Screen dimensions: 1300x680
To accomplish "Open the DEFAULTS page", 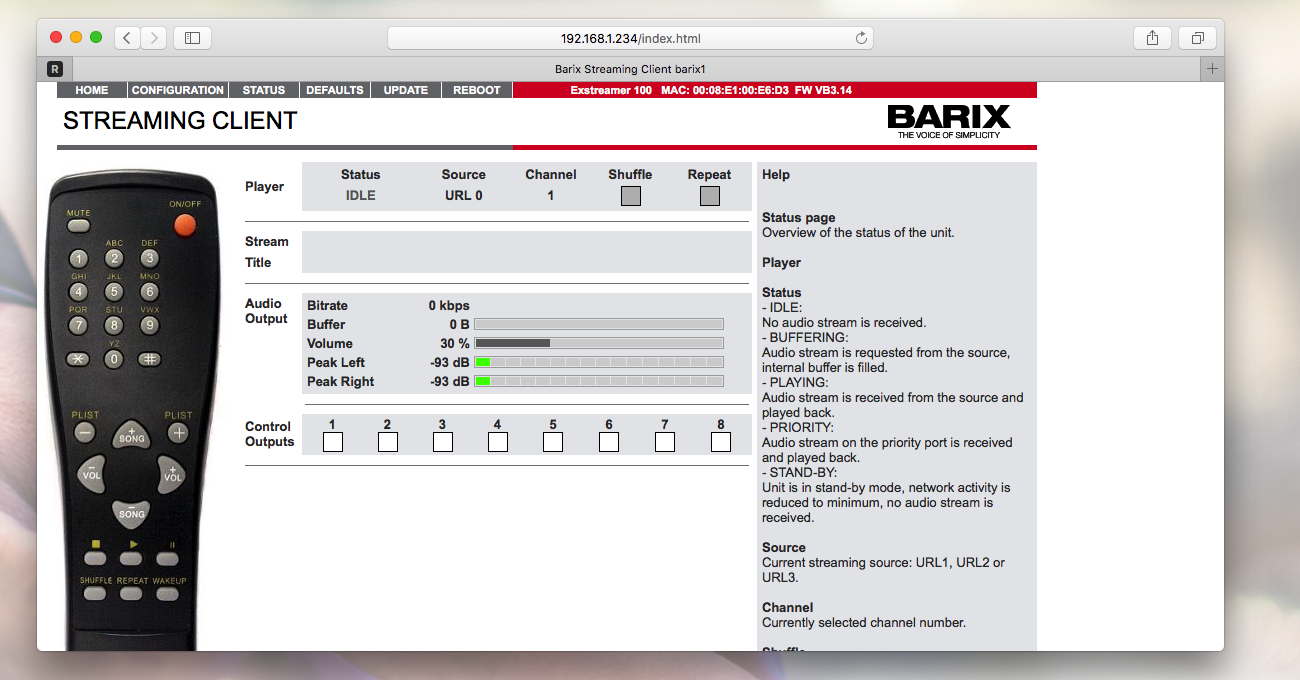I will [335, 90].
